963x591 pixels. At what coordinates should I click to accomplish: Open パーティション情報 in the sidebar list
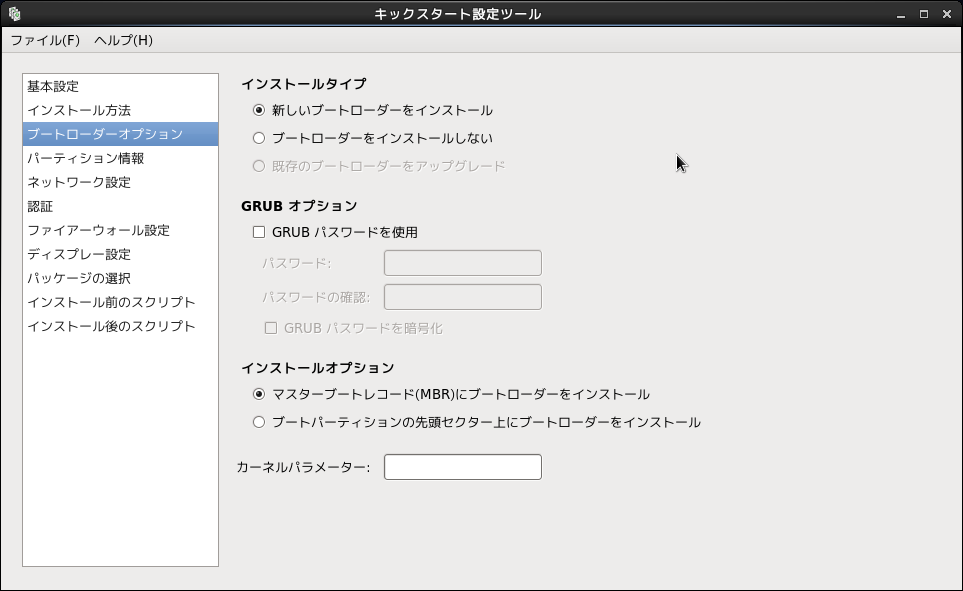click(x=86, y=158)
